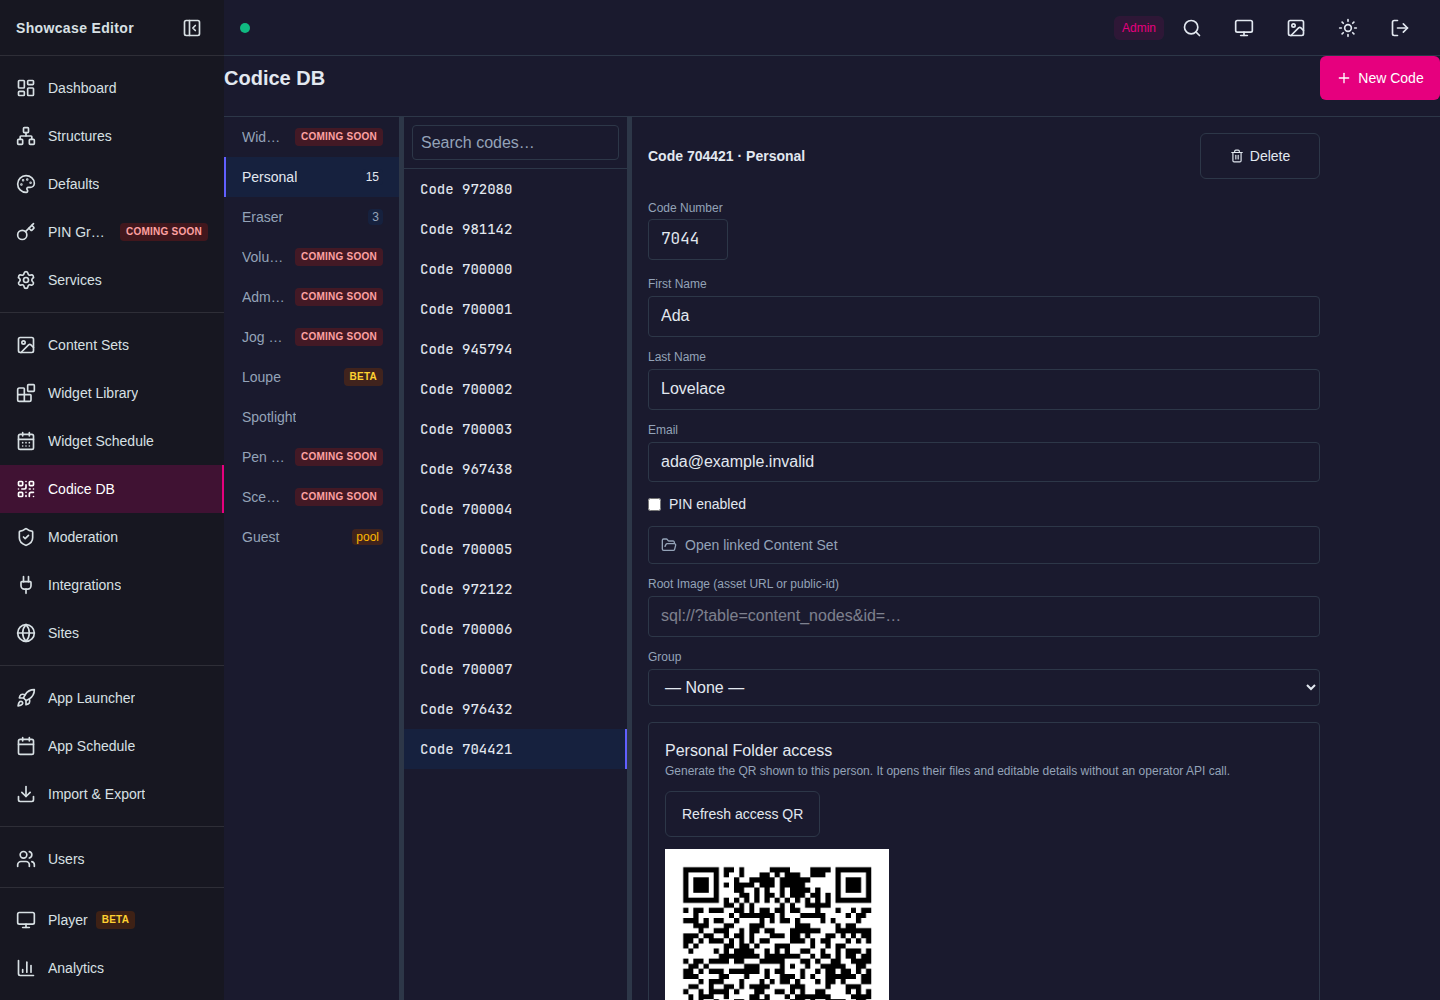Click the Services gear icon
Viewport: 1440px width, 1000px height.
(26, 280)
